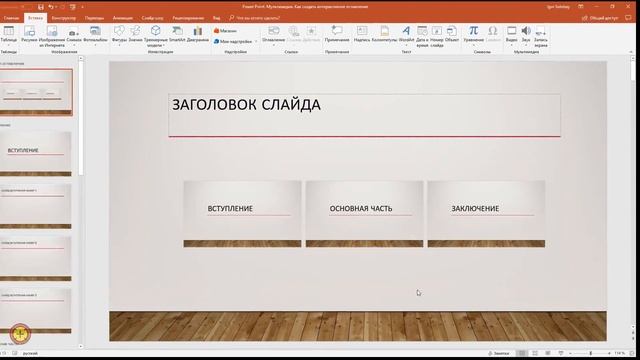Insert Дата и время date and time
Image resolution: width=640 pixels, height=360 pixels.
422,36
